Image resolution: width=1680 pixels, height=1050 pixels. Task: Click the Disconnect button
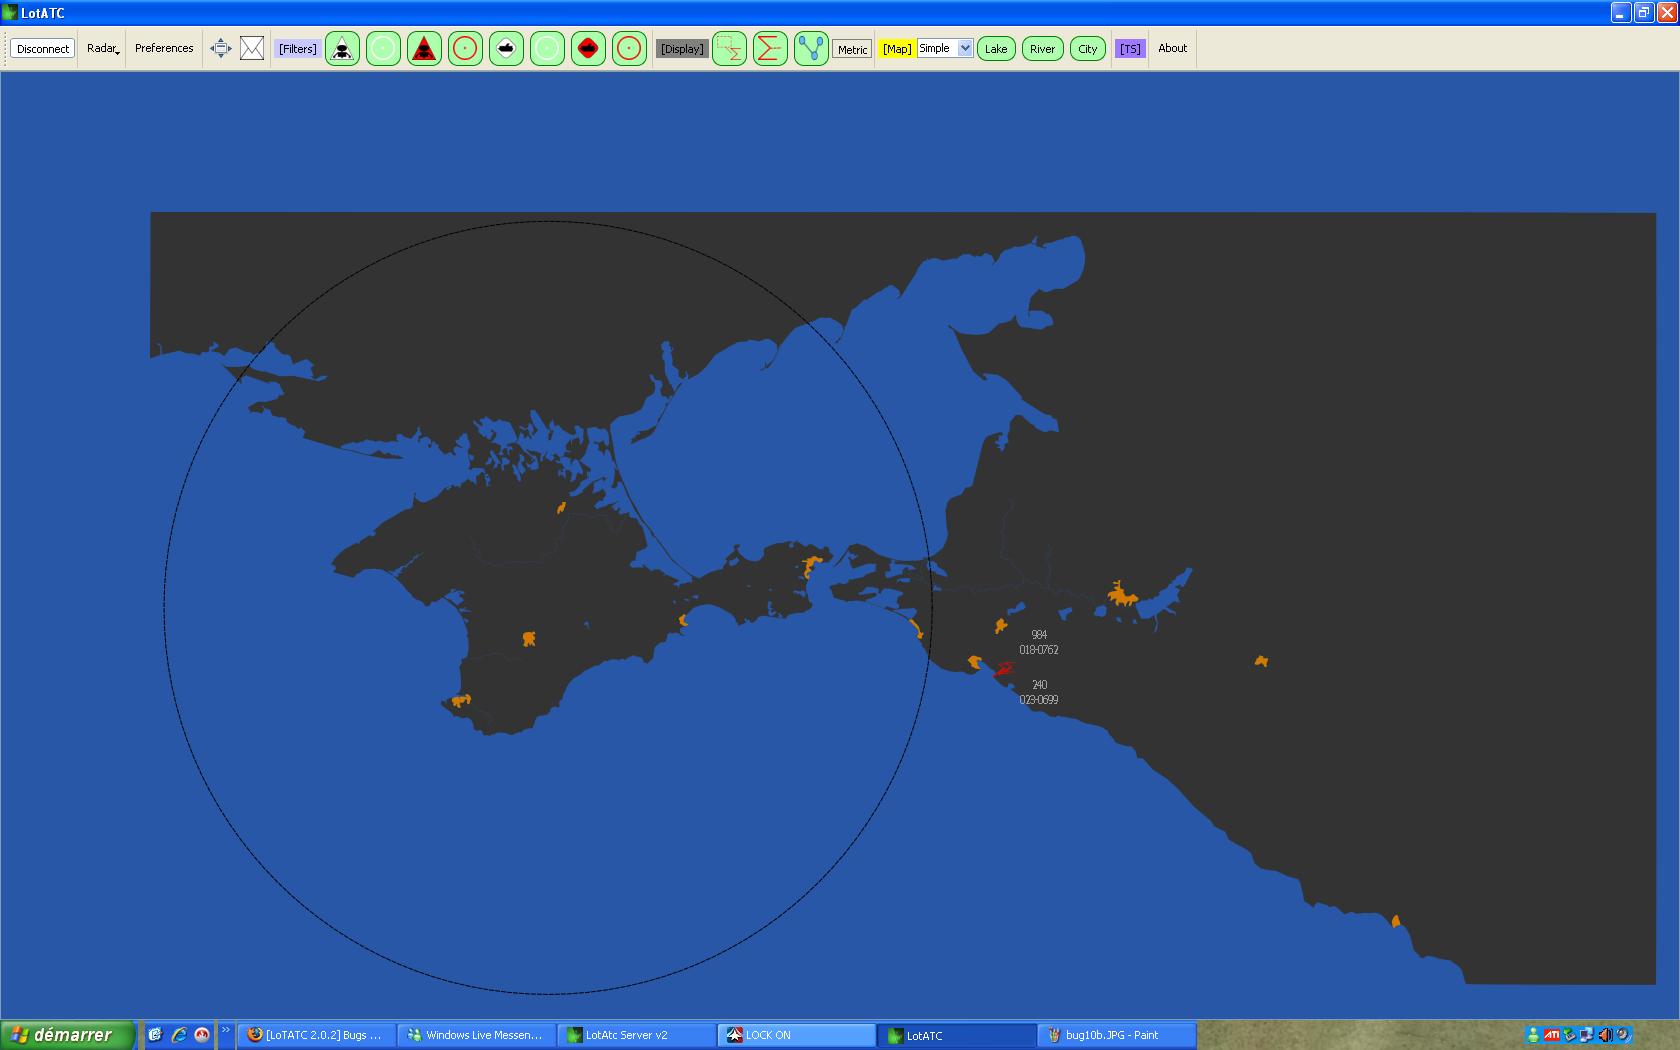click(x=43, y=49)
